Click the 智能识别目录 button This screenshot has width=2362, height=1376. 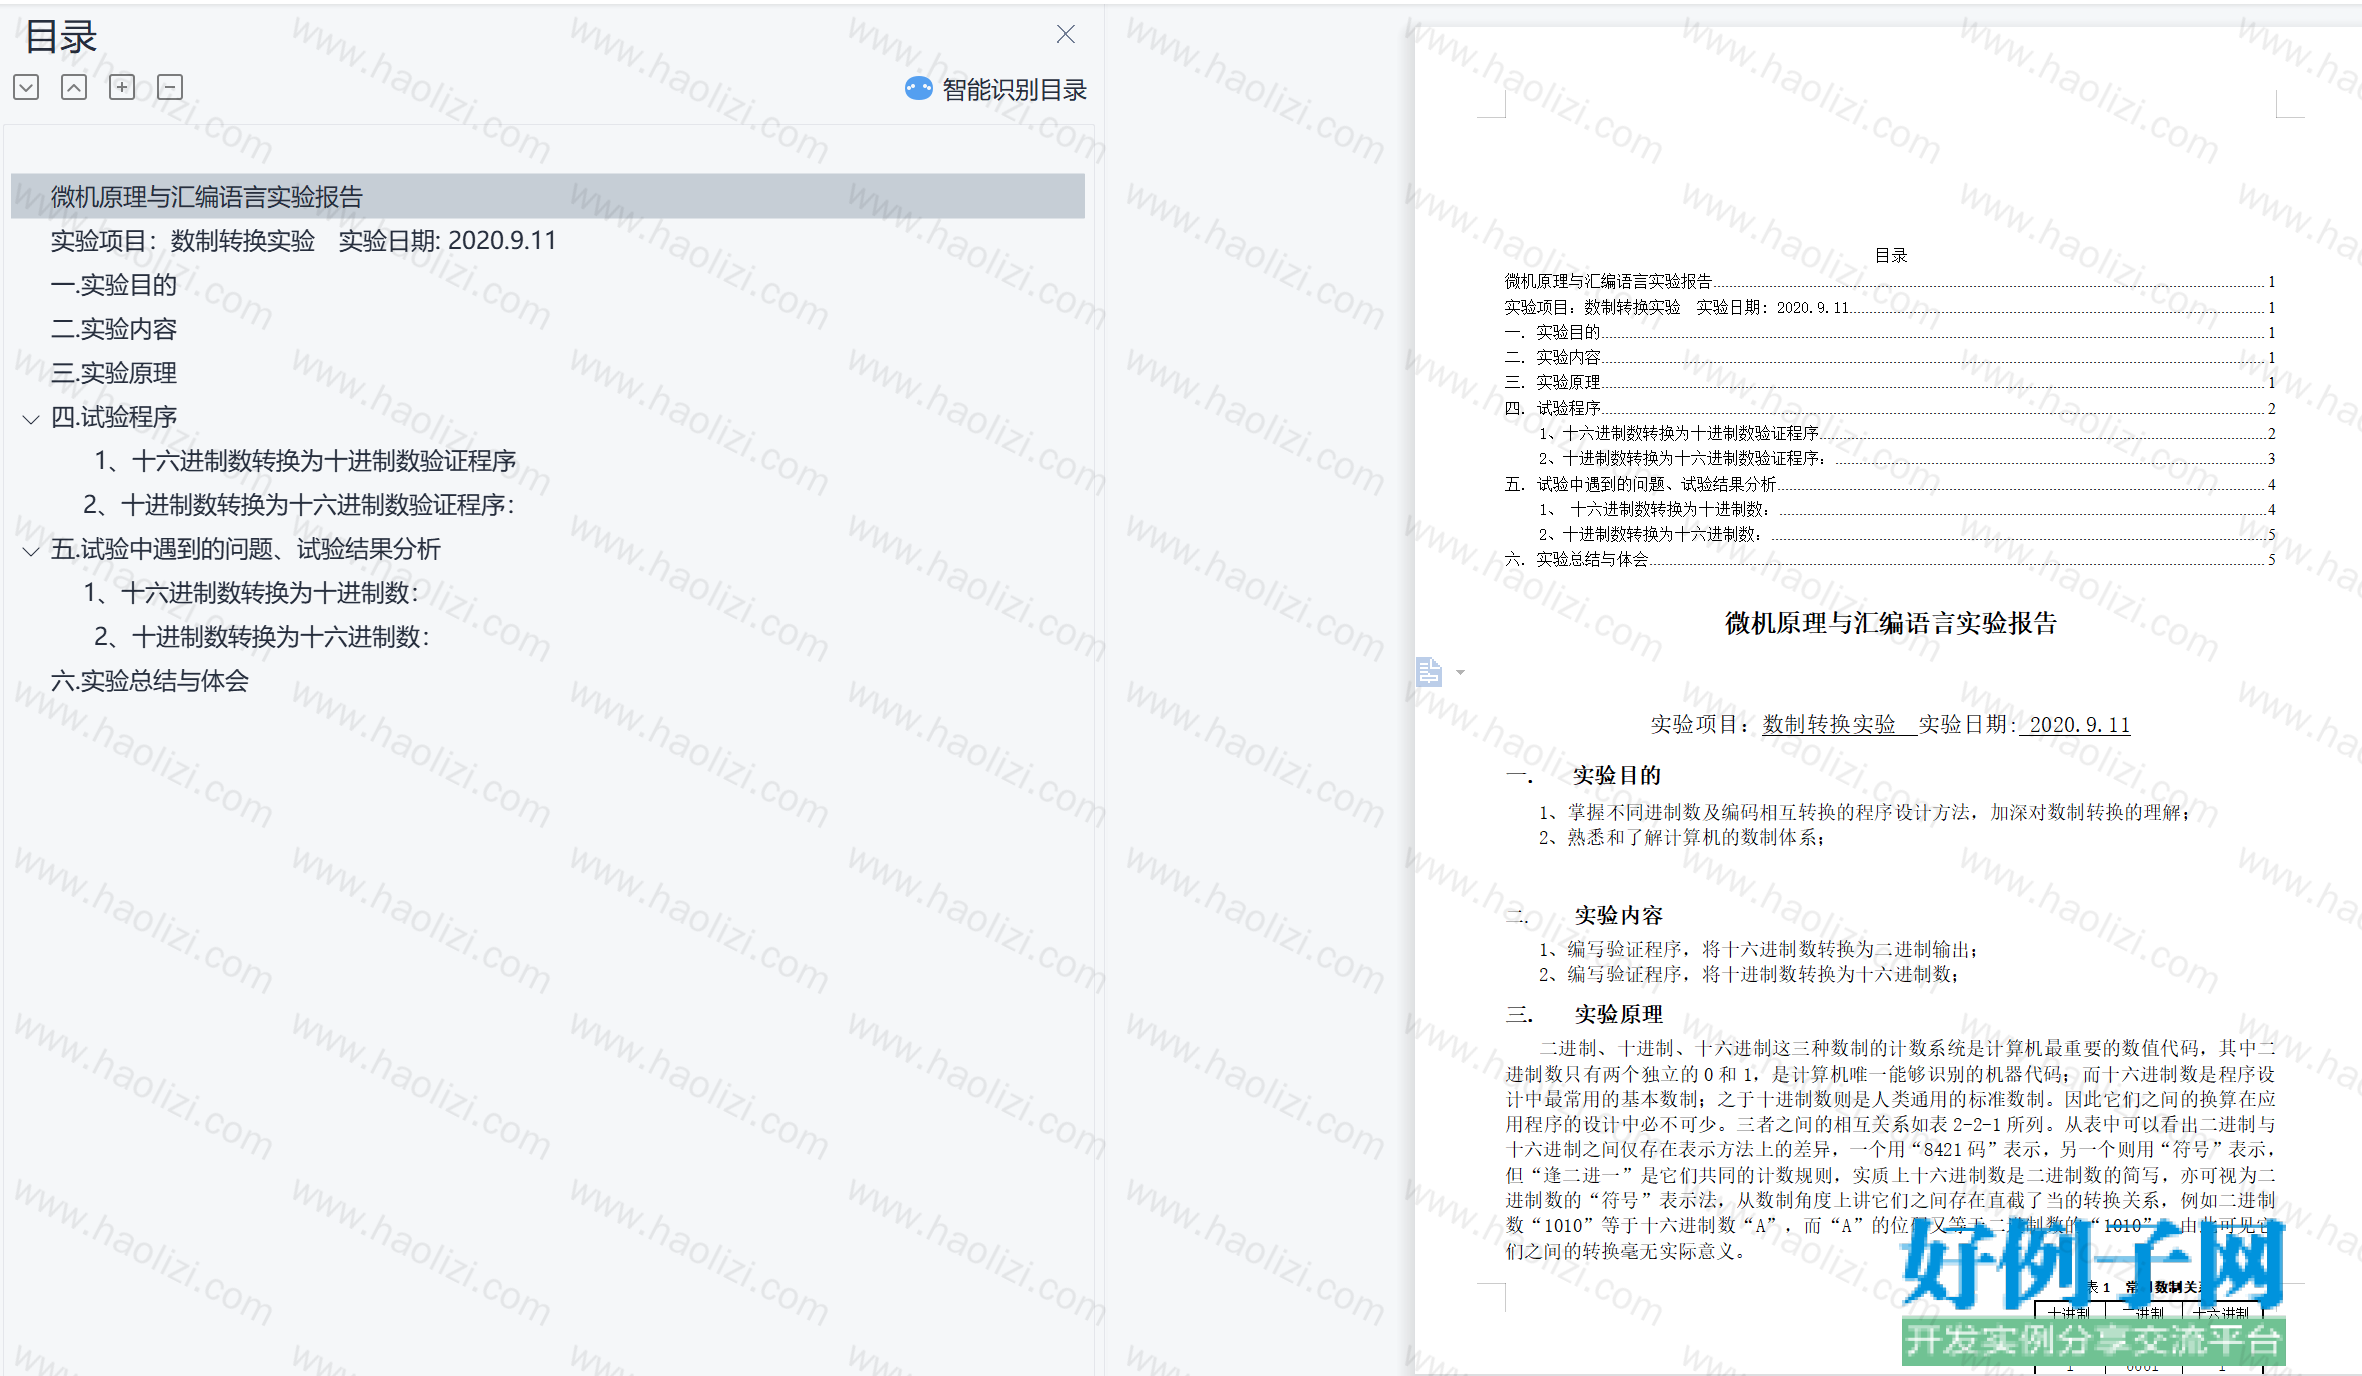click(996, 89)
